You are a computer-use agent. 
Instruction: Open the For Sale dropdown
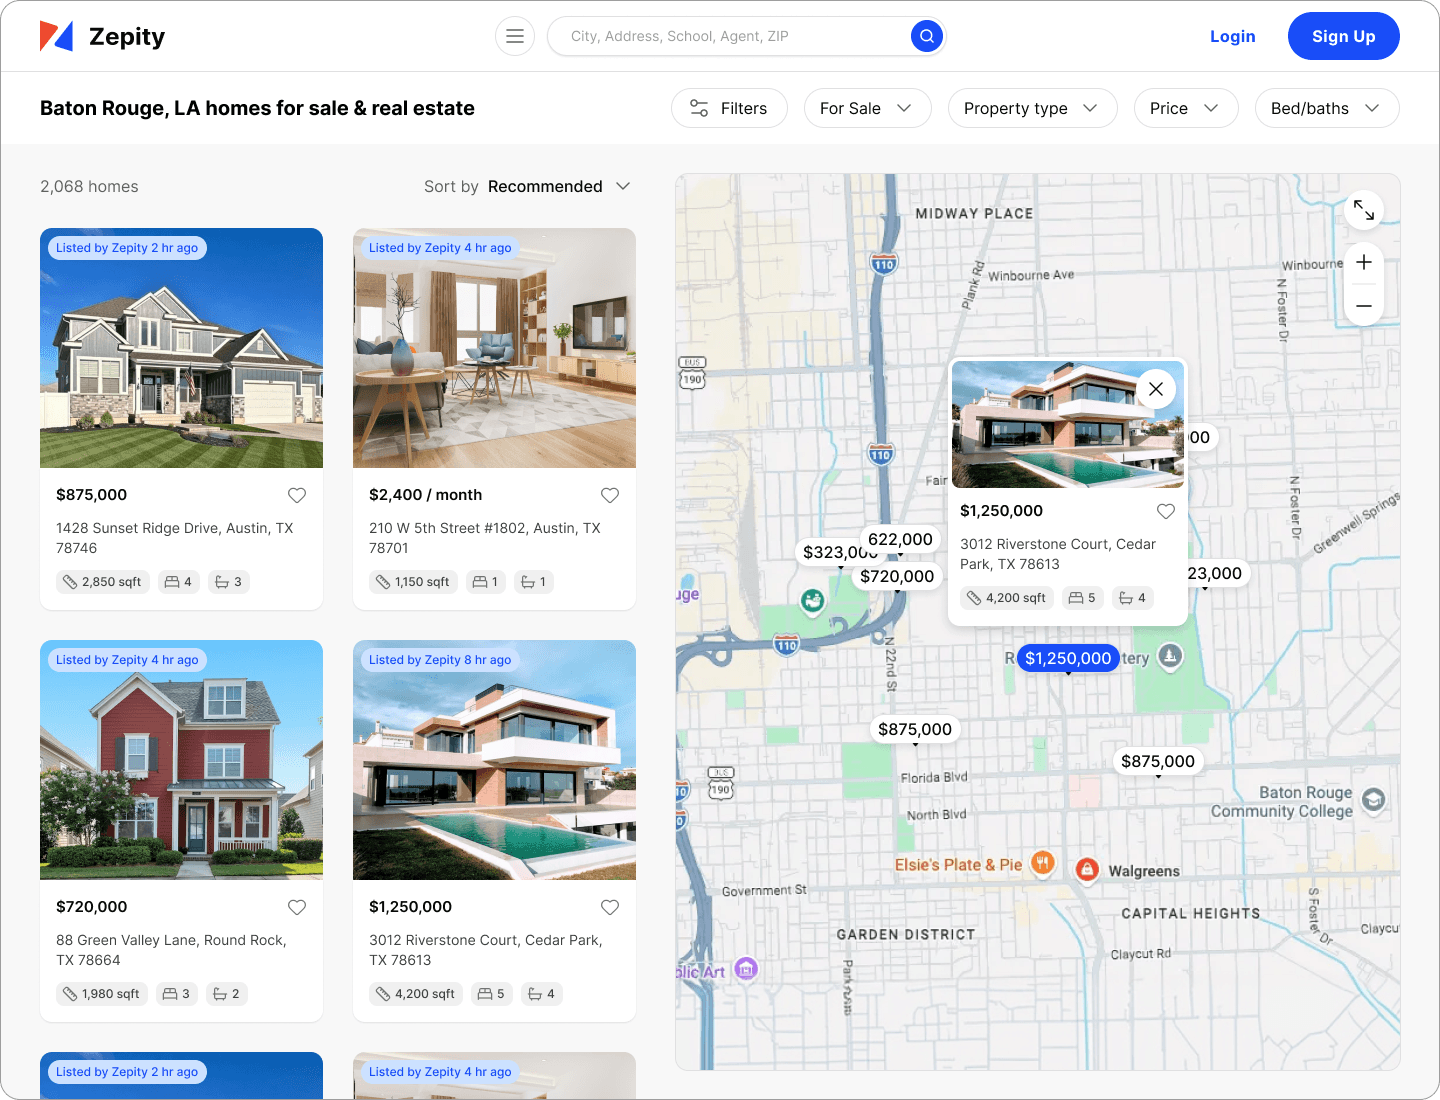pos(867,108)
